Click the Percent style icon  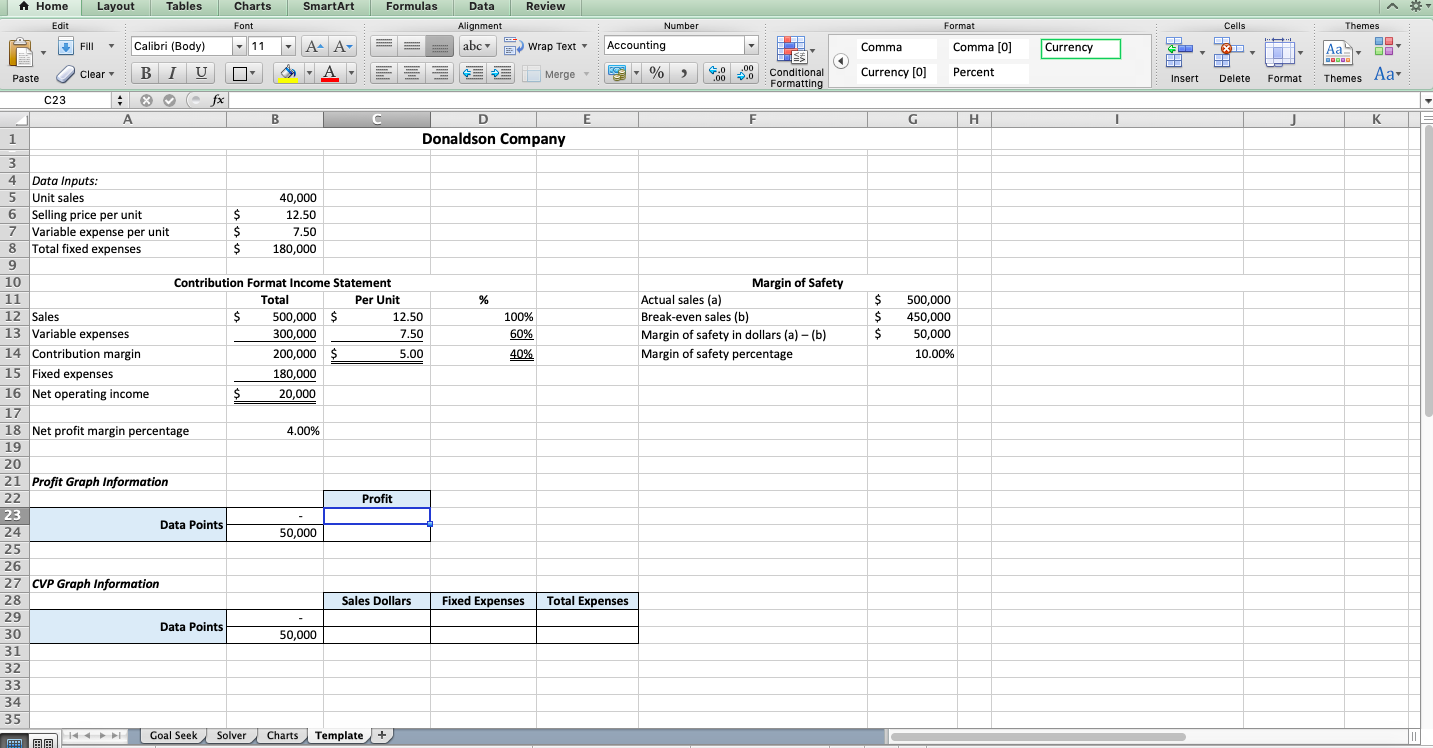656,72
